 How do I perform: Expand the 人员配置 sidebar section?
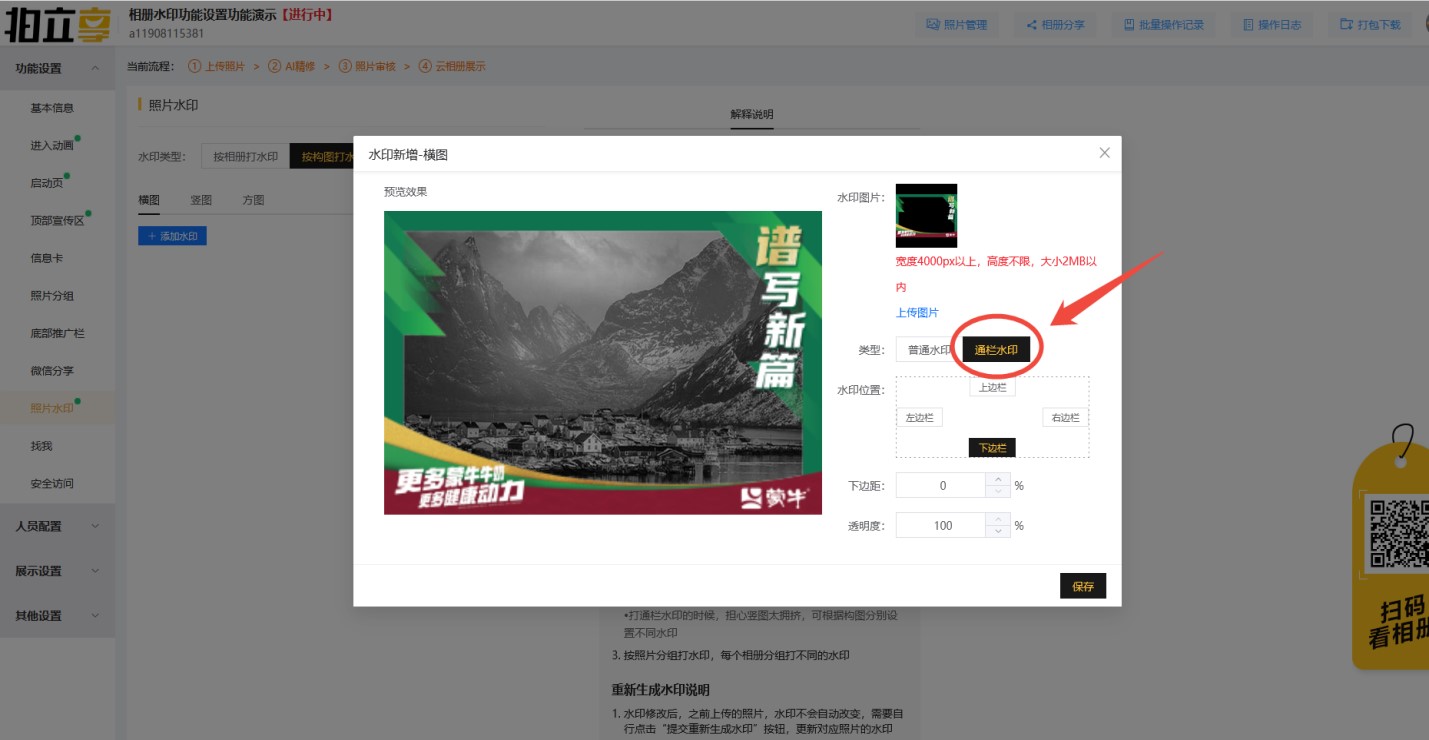57,526
